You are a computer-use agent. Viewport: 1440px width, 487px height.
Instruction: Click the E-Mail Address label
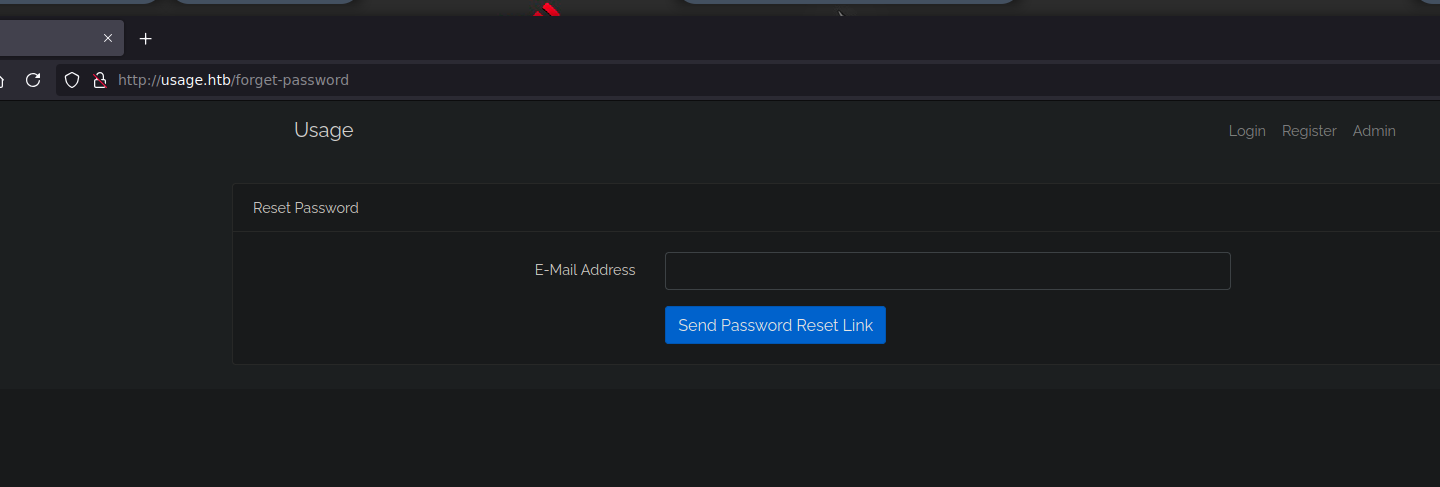point(585,270)
